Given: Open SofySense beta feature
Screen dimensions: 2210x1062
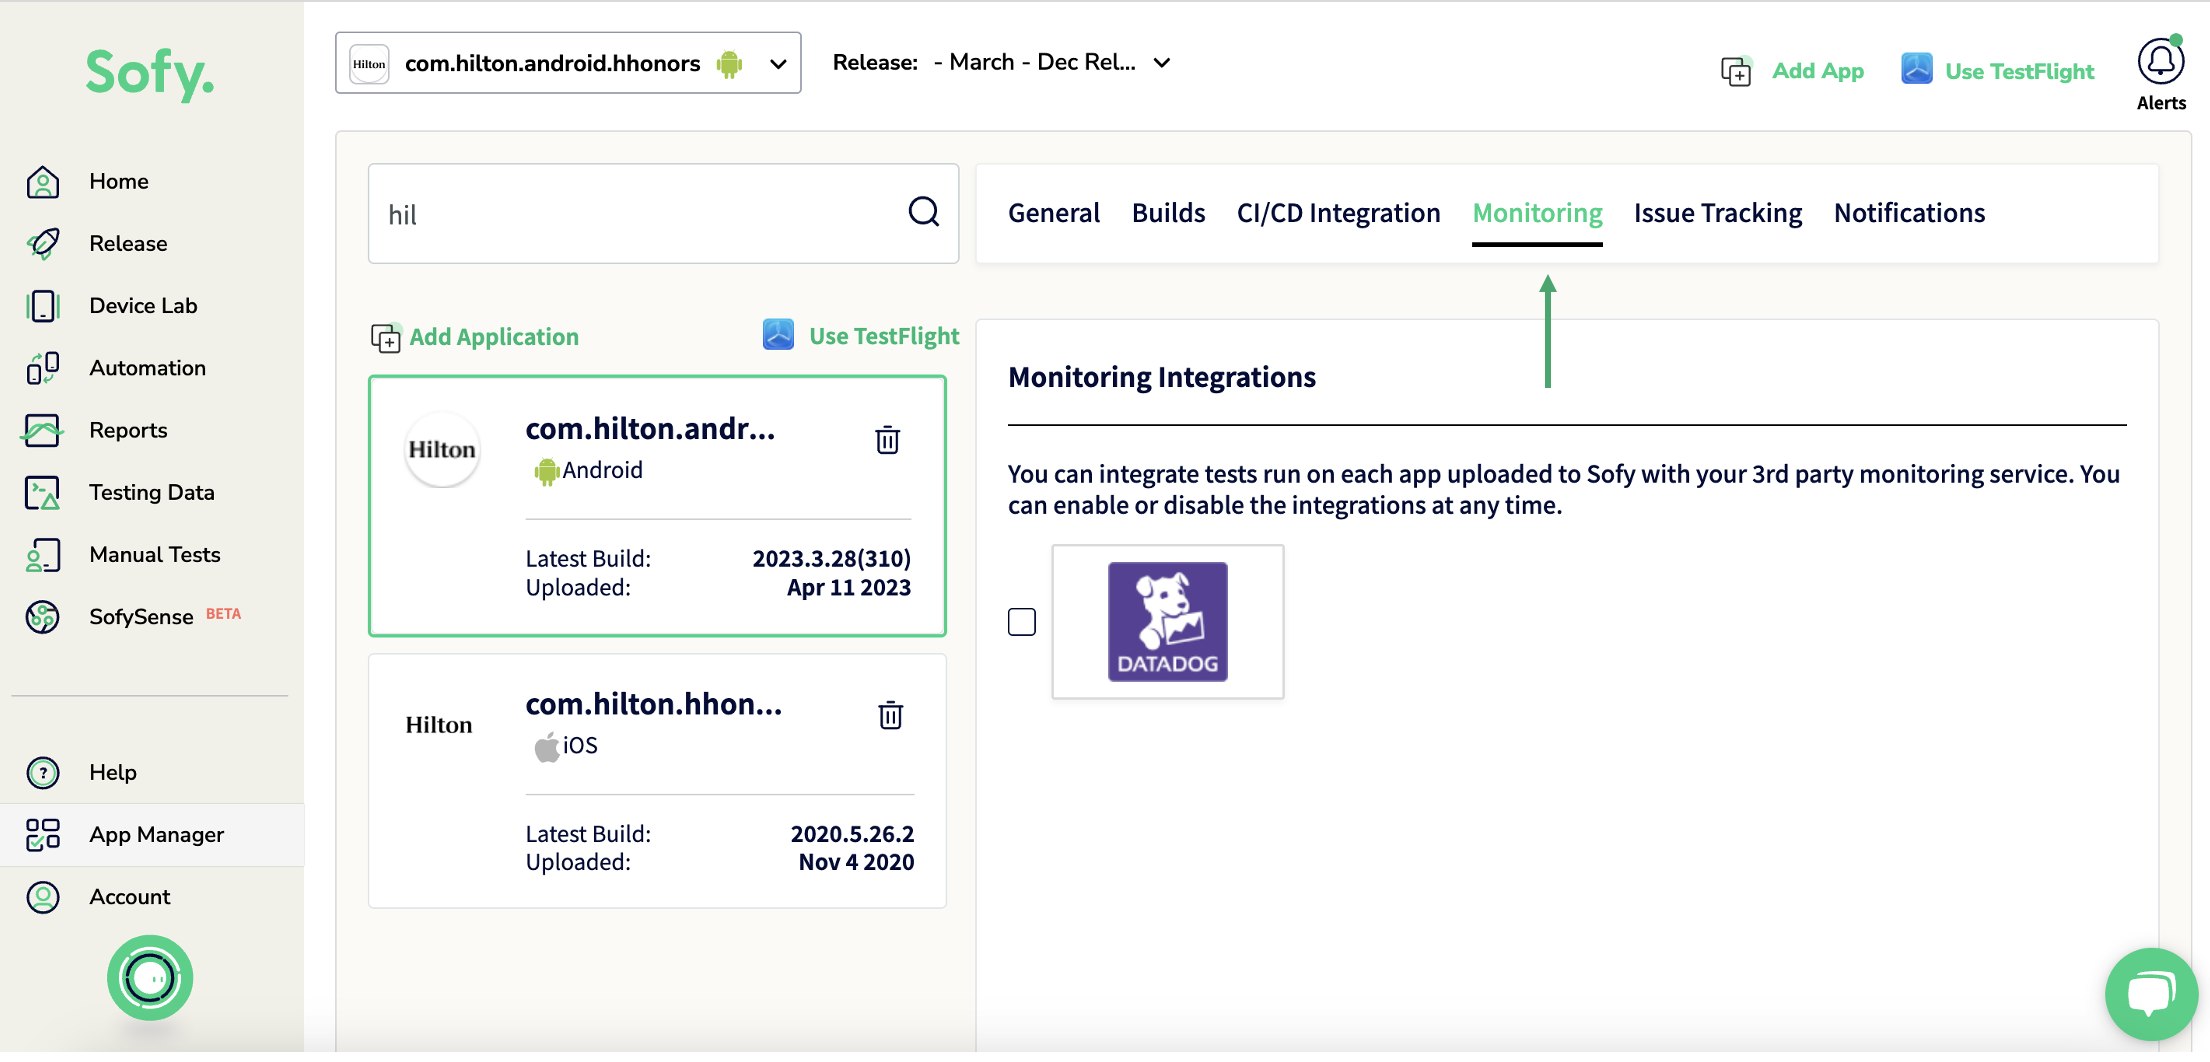Looking at the screenshot, I should click(139, 616).
